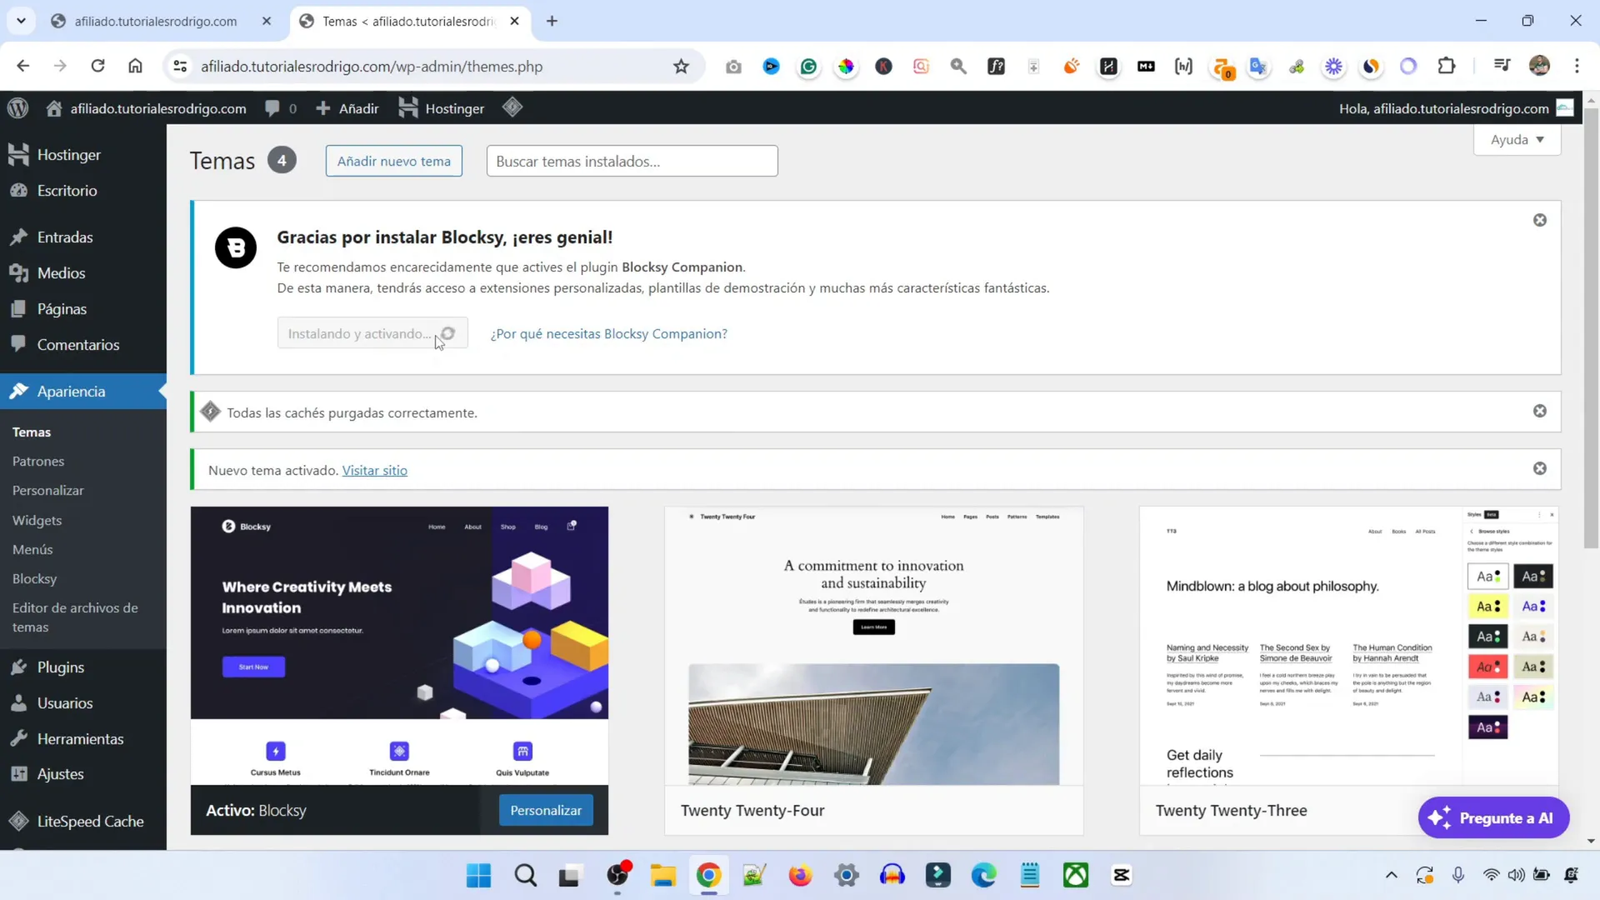Viewport: 1600px width, 900px height.
Task: Expand the hidden icons chevron on the taskbar
Action: (1390, 875)
